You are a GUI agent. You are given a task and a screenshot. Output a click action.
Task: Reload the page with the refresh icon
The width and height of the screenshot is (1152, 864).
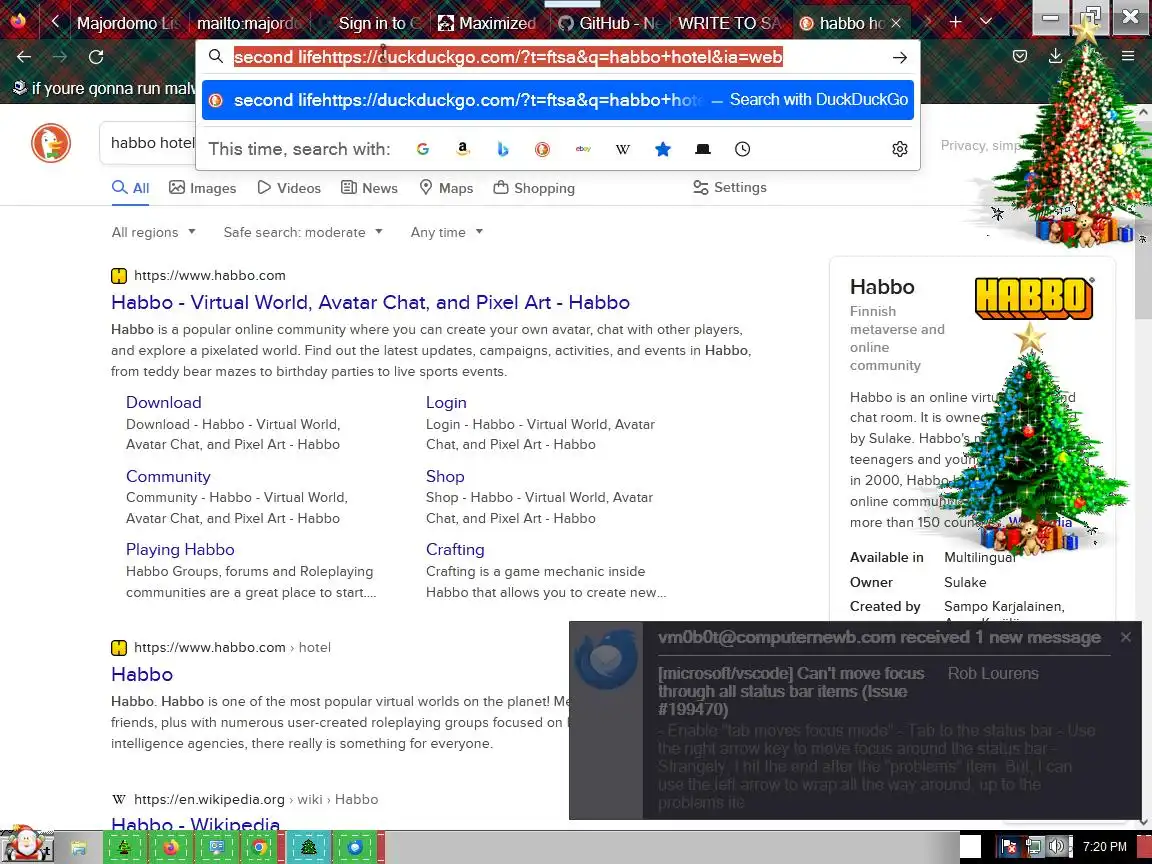96,57
